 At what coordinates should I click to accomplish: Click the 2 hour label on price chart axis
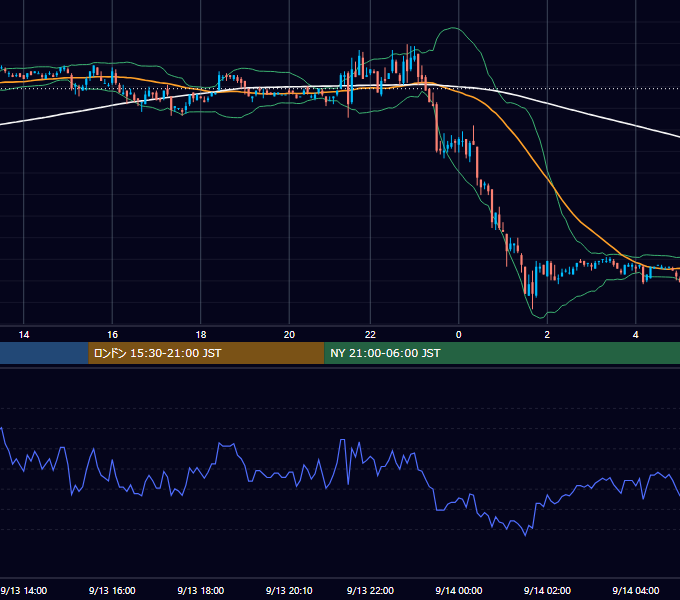point(547,335)
